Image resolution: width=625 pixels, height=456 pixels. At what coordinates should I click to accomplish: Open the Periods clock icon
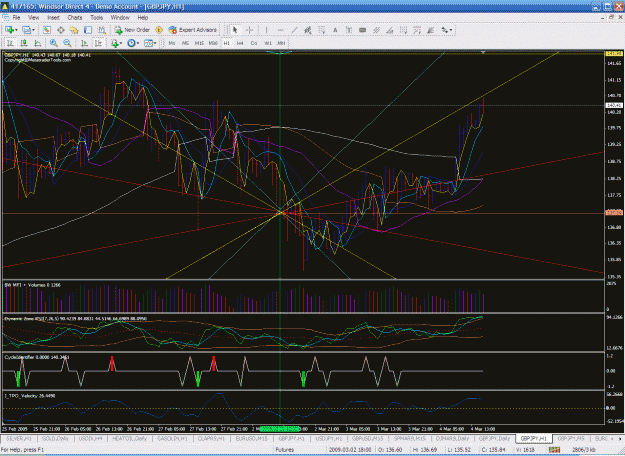click(131, 43)
